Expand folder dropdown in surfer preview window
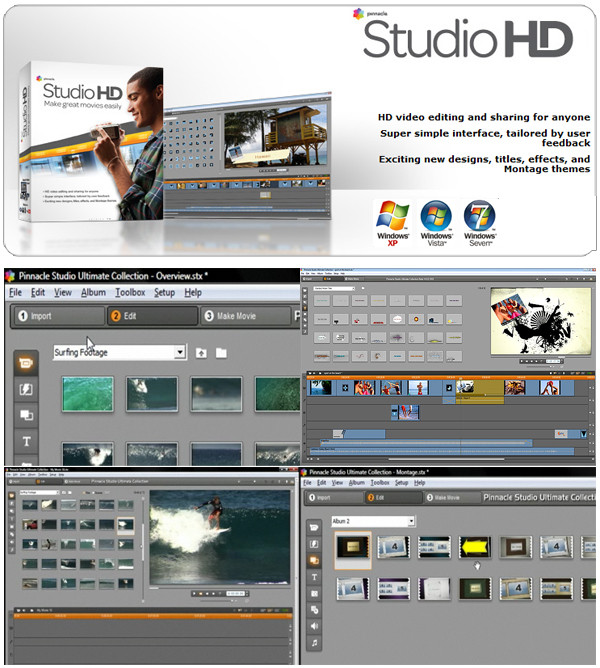The height and width of the screenshot is (668, 600). tap(57, 492)
